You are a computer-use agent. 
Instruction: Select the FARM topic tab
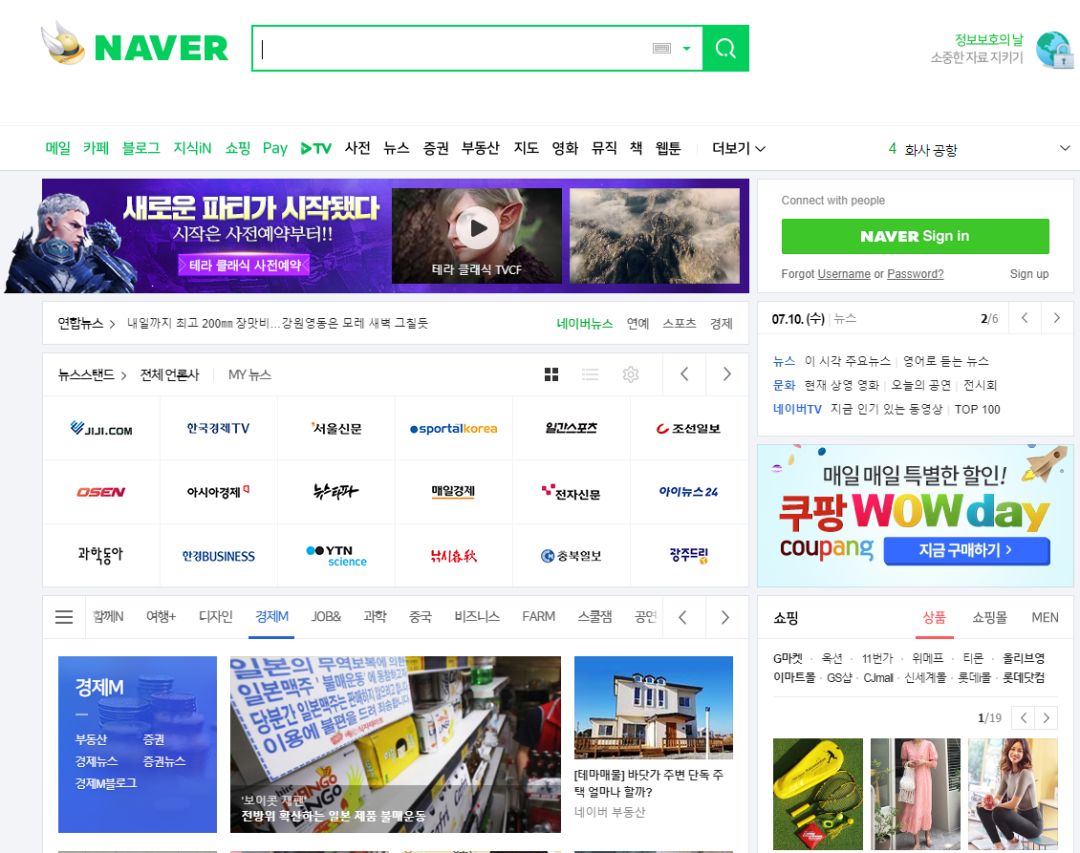(x=539, y=617)
